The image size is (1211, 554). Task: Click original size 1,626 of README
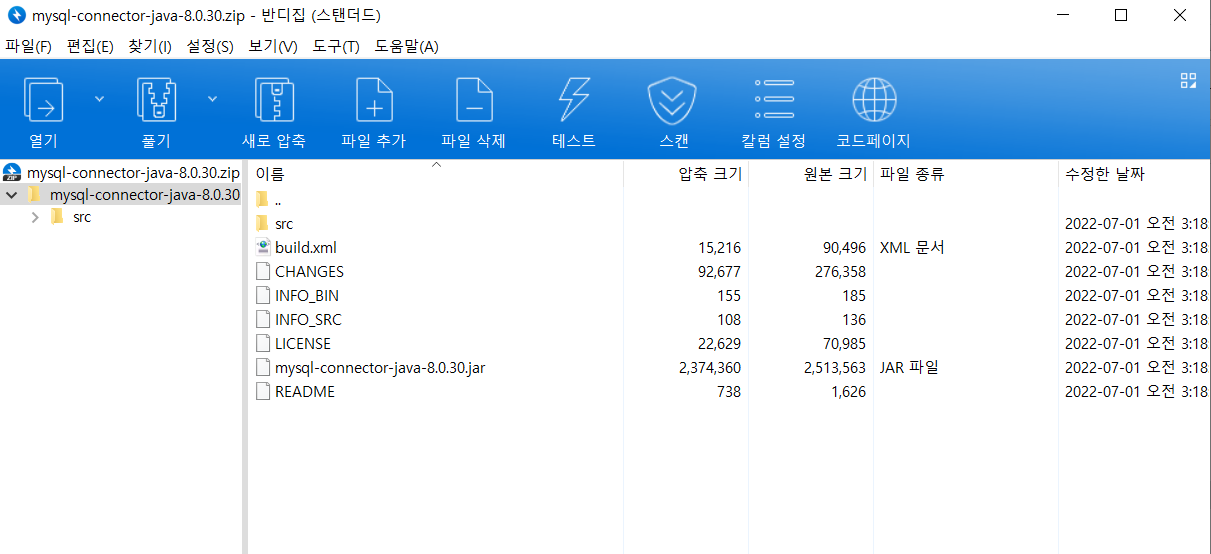tap(848, 392)
